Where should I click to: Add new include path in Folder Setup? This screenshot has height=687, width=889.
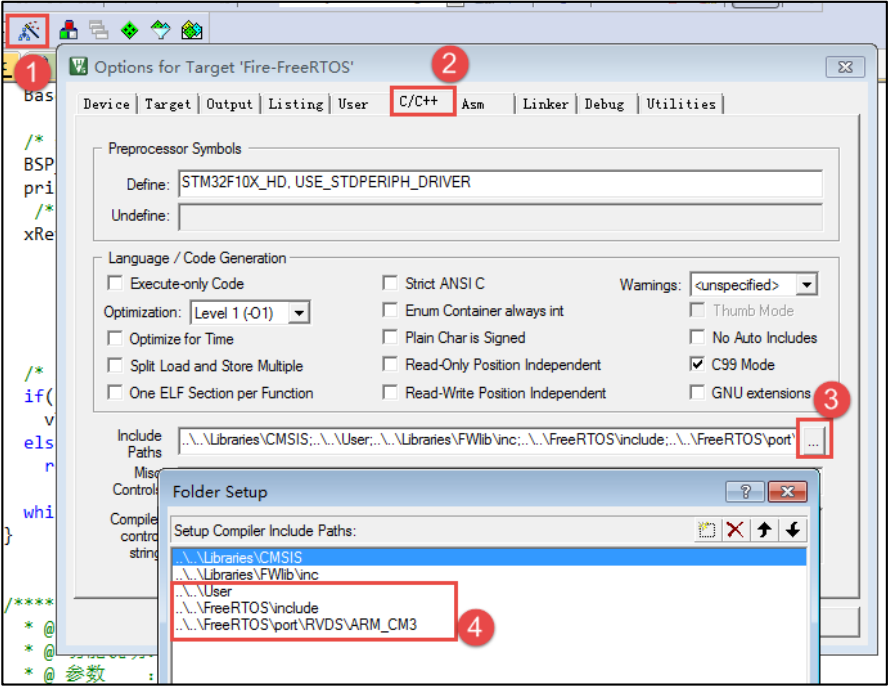click(x=706, y=530)
